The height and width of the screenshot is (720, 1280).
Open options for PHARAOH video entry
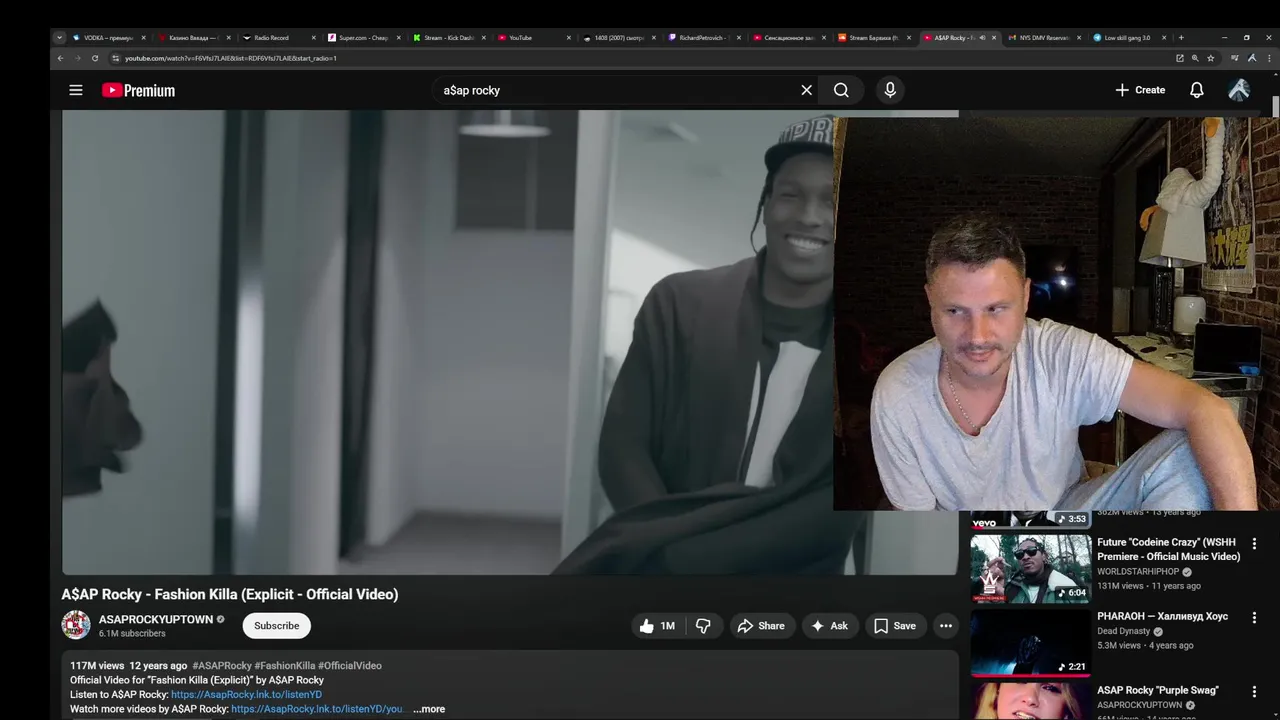tap(1254, 618)
